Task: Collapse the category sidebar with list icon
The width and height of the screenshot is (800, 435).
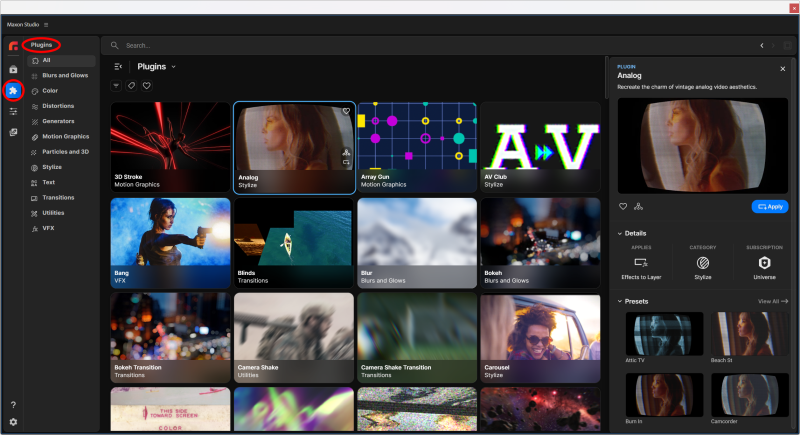Action: (x=118, y=66)
